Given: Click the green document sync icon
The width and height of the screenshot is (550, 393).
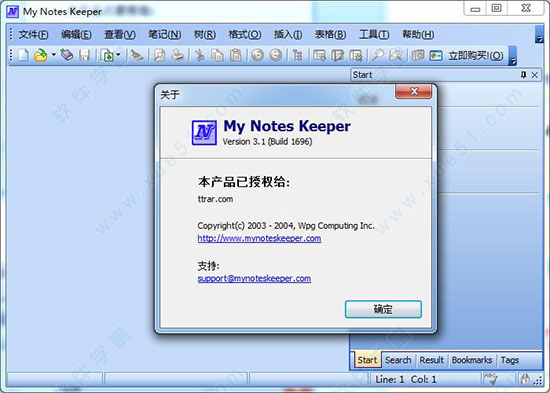Looking at the screenshot, I should coord(108,55).
